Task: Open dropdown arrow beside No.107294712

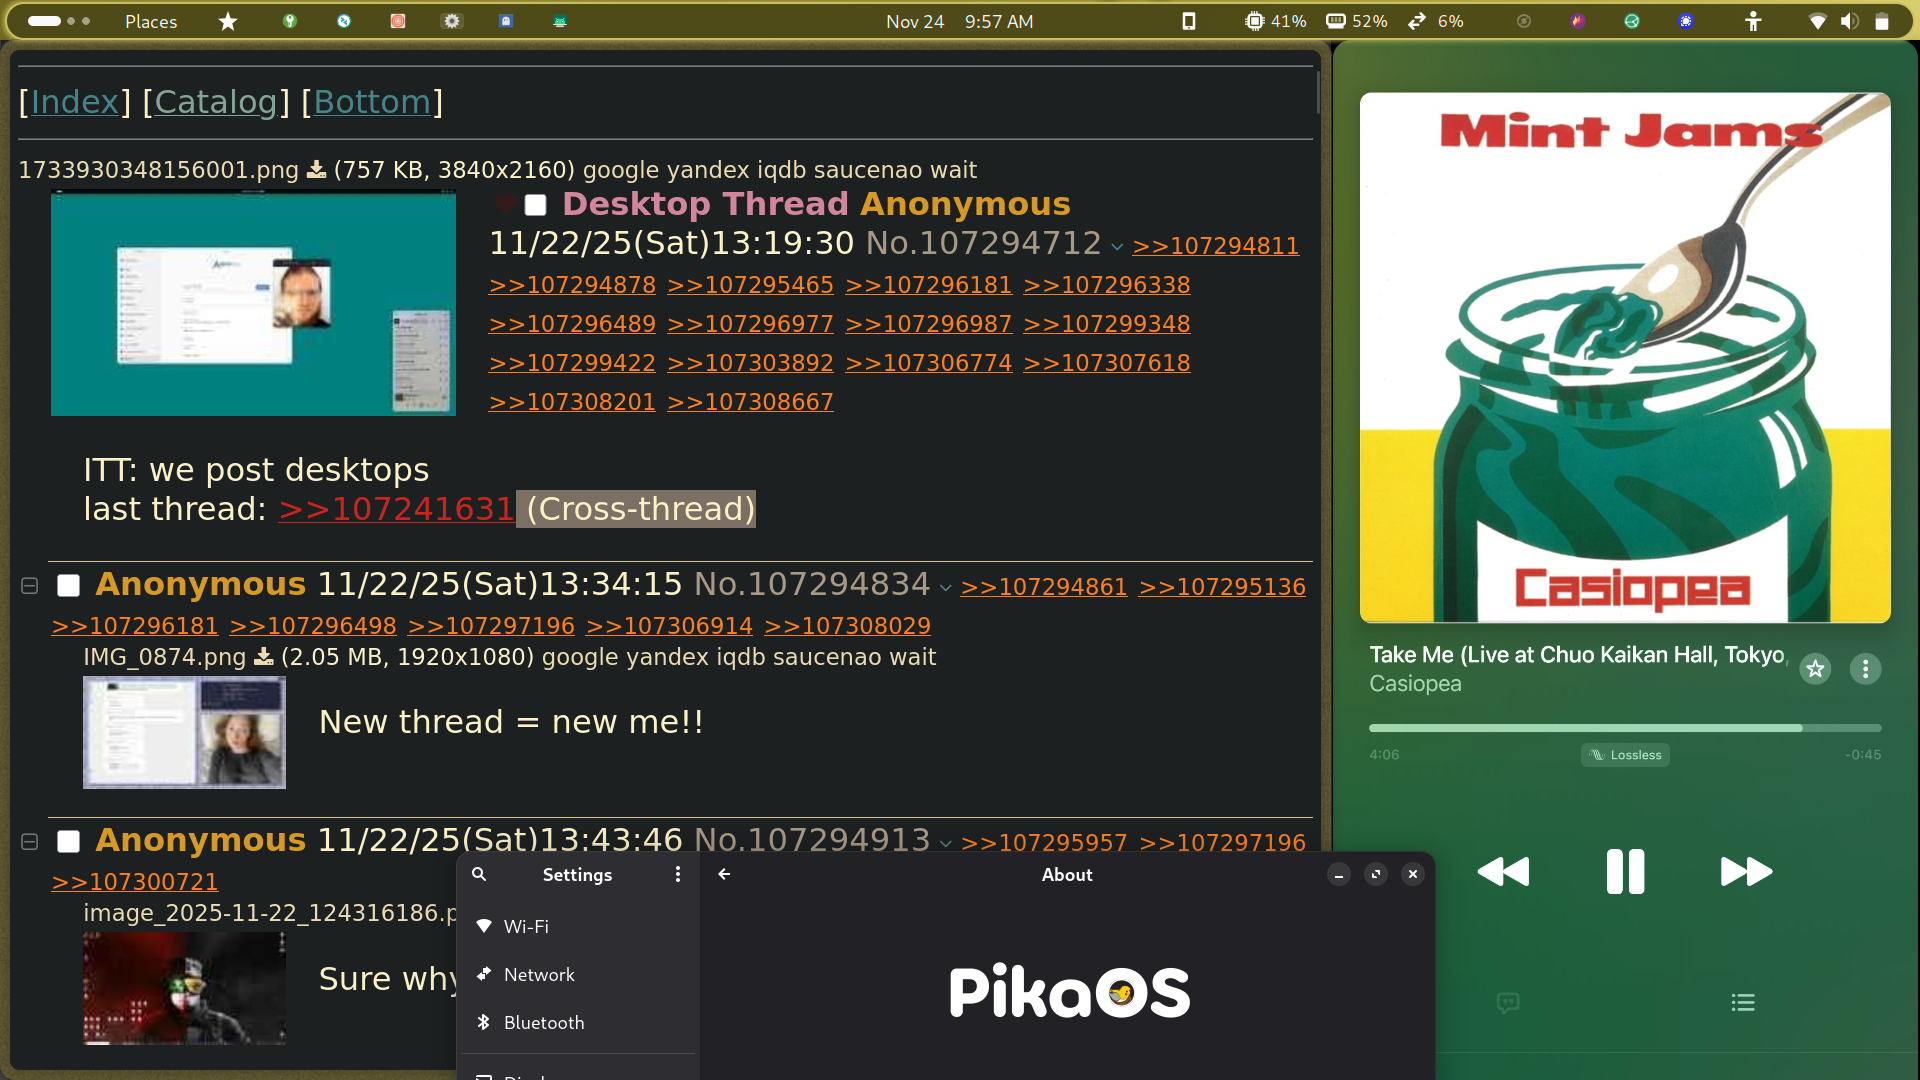Action: point(1117,247)
